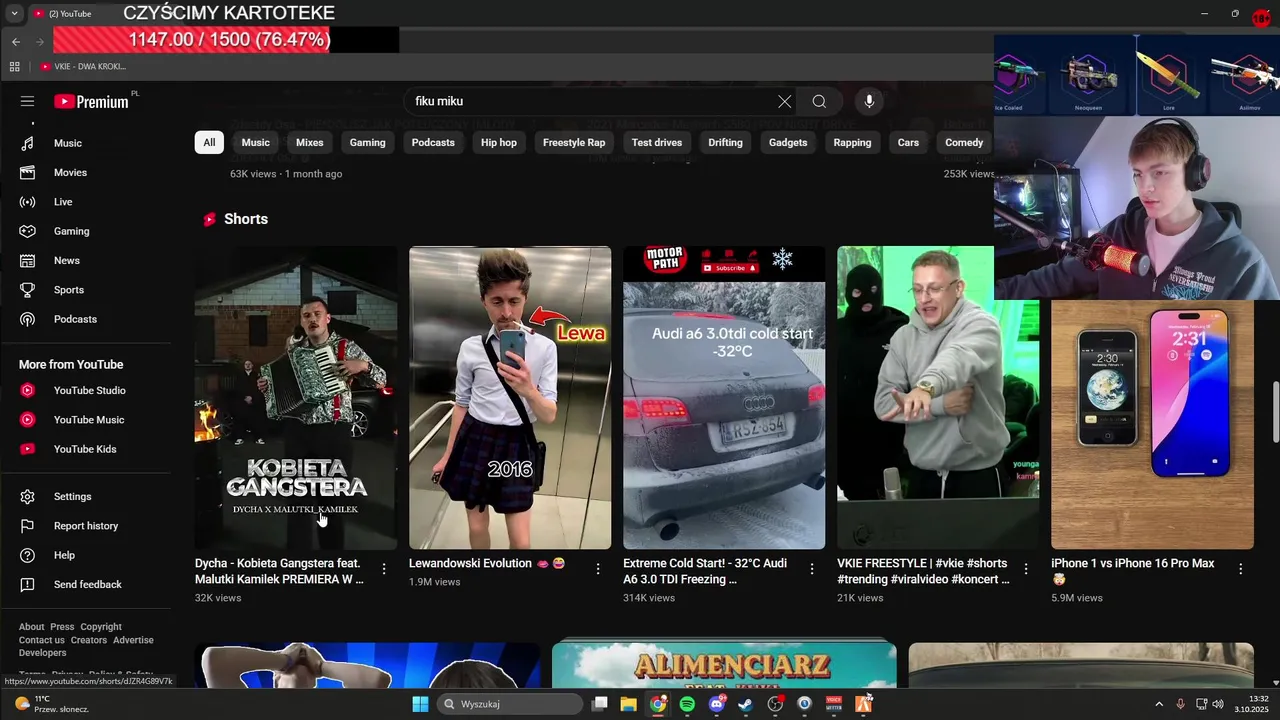
Task: Play the Audi a6 cold start short thumbnail
Action: point(724,398)
